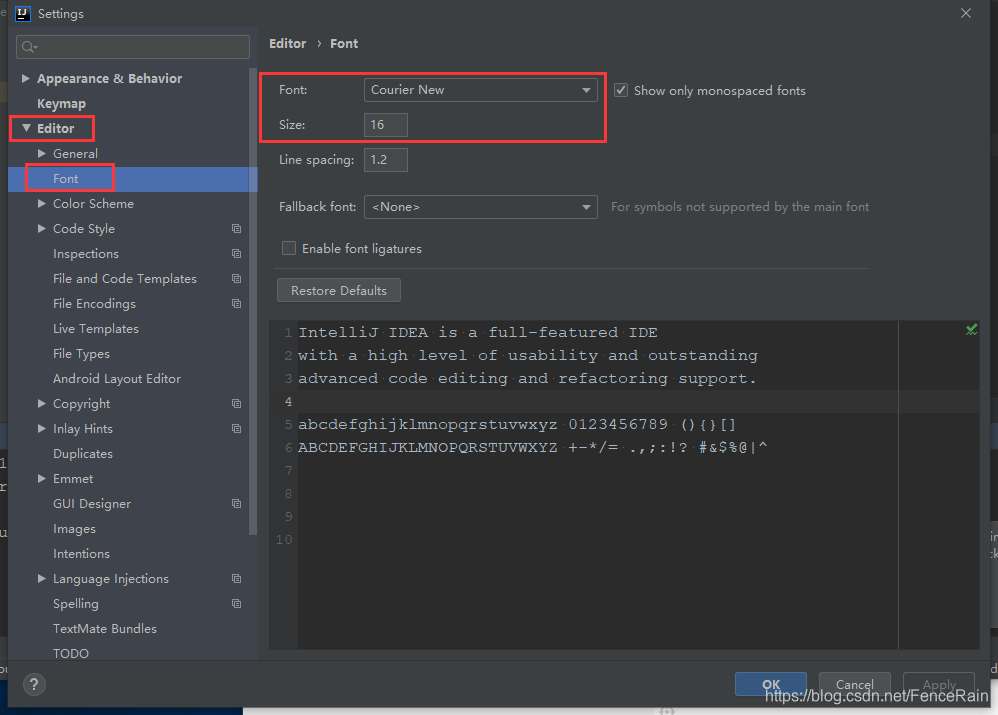Screen dimensions: 998x715
Task: Toggle Show only monospaced fonts checkbox
Action: click(621, 90)
